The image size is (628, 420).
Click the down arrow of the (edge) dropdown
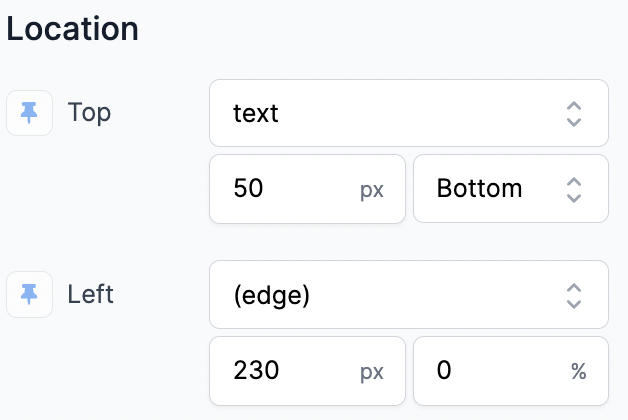click(574, 304)
